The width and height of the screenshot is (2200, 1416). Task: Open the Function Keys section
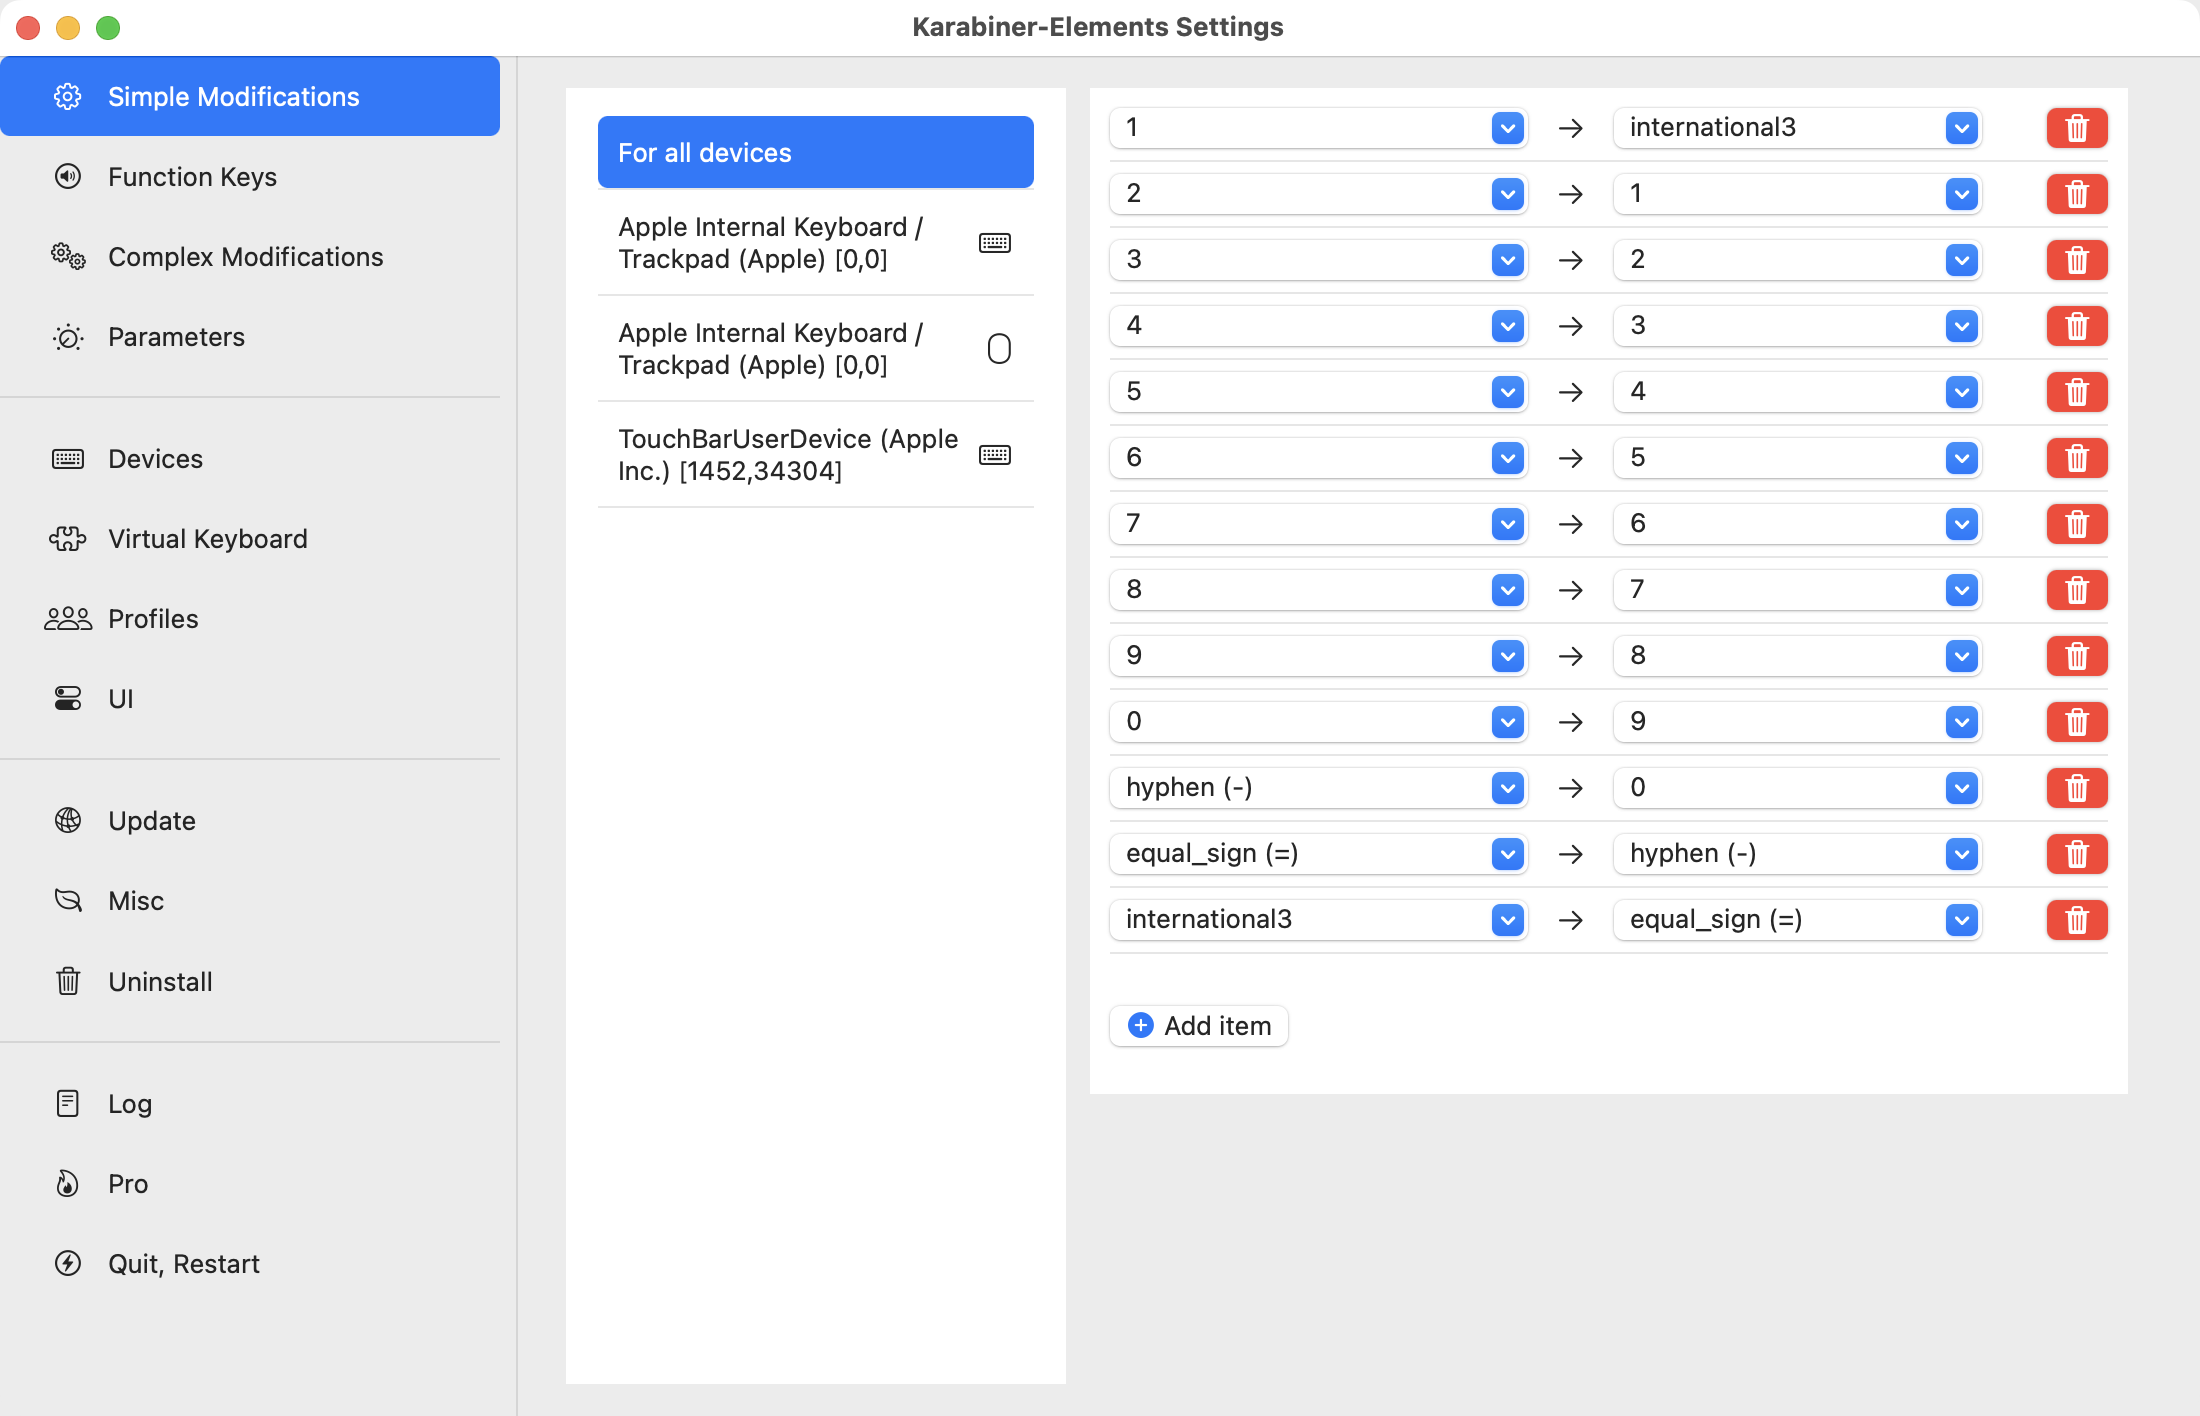[192, 177]
